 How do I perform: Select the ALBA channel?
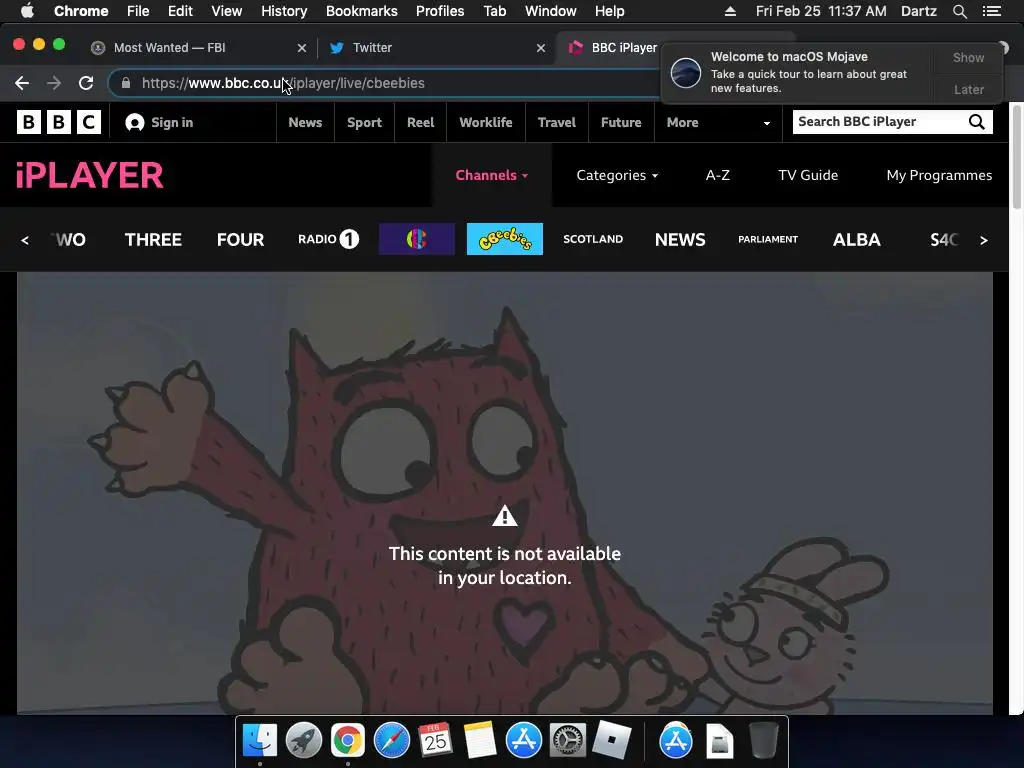(856, 240)
